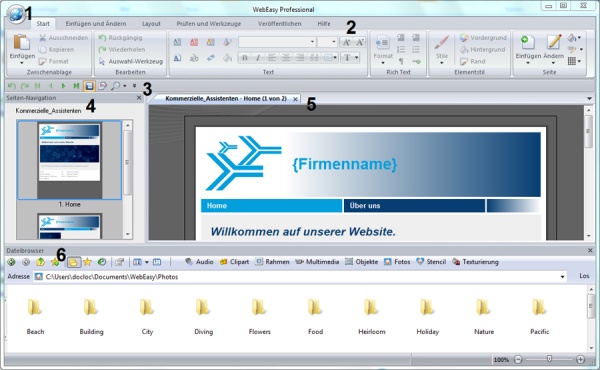The height and width of the screenshot is (370, 600).
Task: Expand the Seite Ändern dropdown
Action: (553, 63)
